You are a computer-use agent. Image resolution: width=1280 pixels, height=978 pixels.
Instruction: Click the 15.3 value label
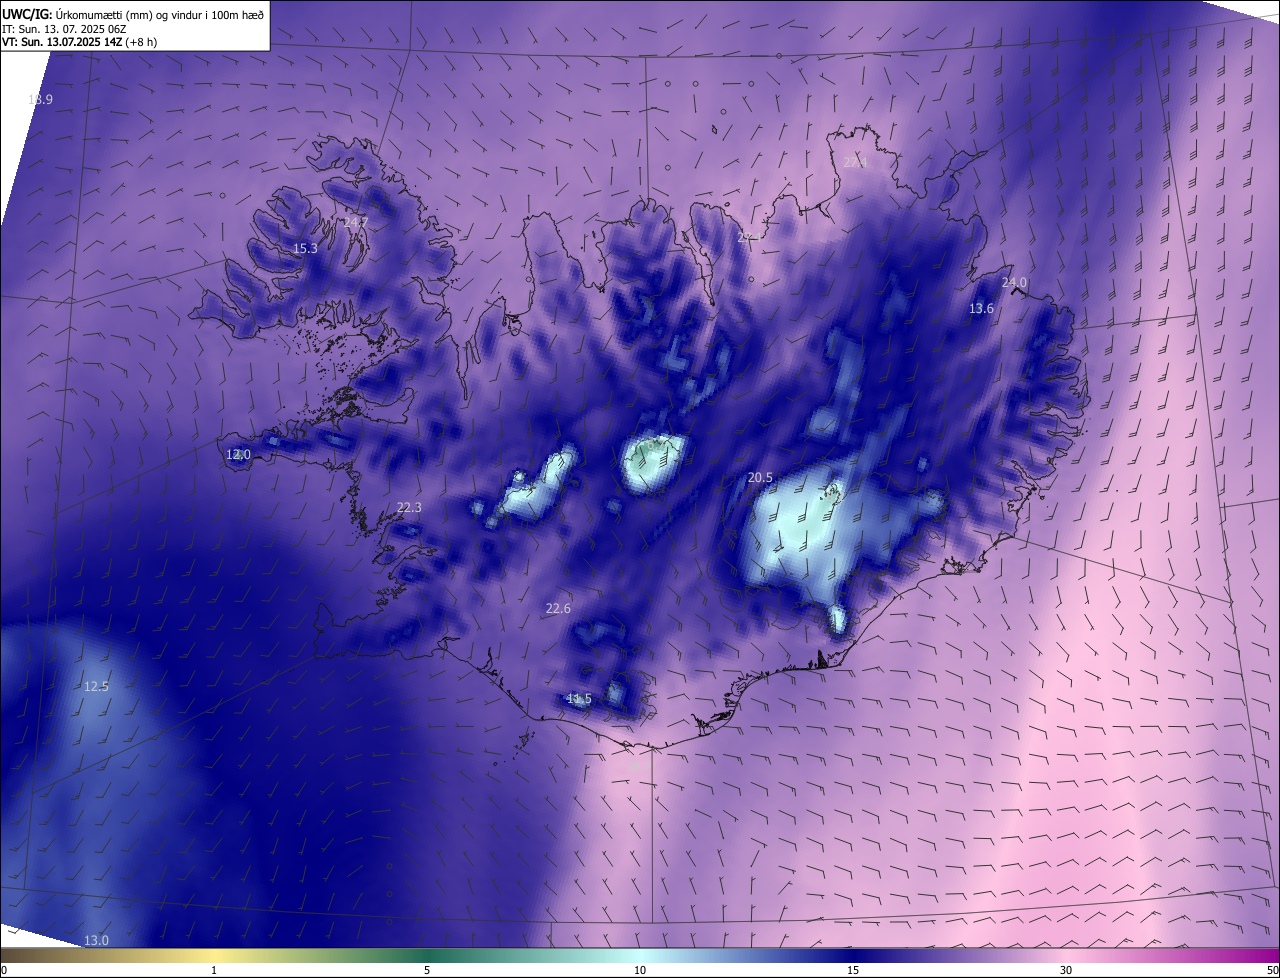(x=305, y=248)
